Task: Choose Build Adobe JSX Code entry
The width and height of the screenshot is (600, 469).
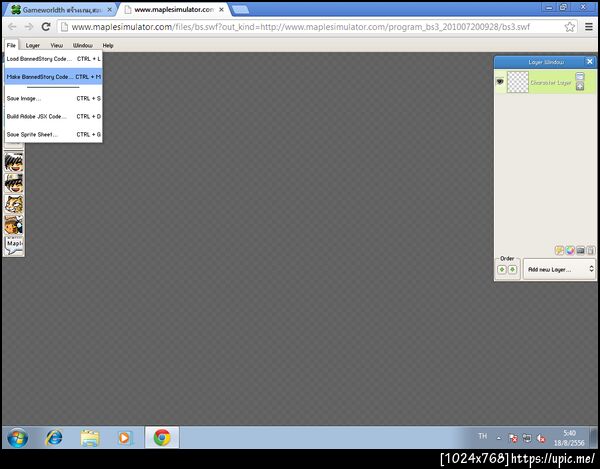Action: (x=54, y=116)
